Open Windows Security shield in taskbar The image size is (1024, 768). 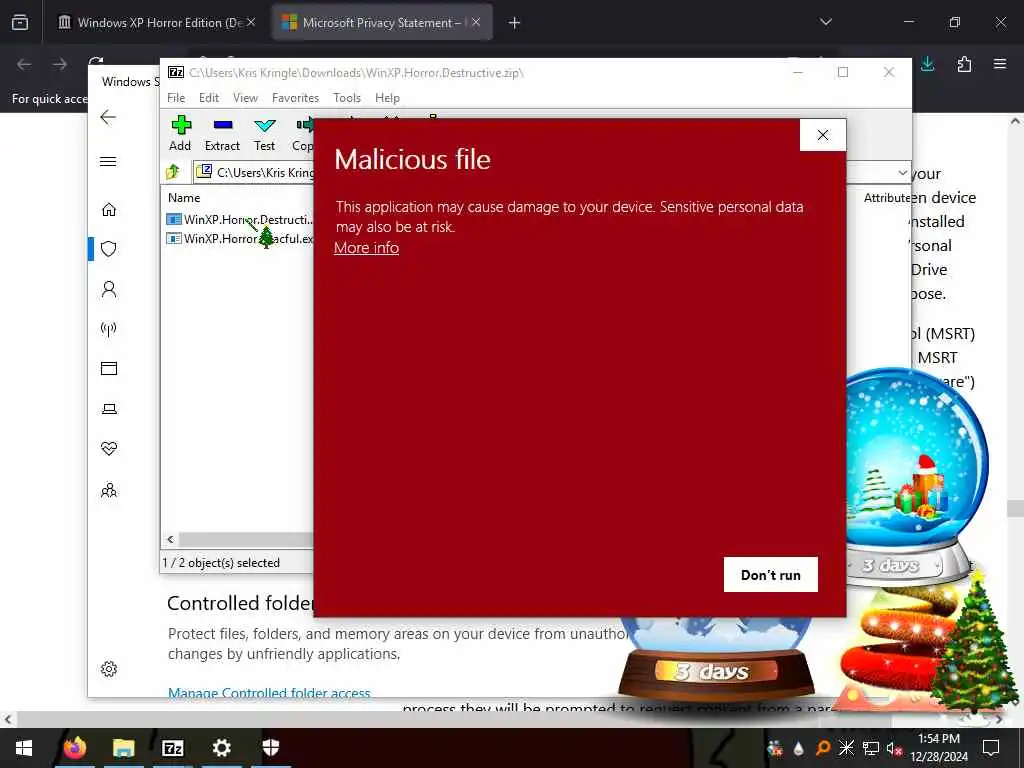pyautogui.click(x=270, y=747)
